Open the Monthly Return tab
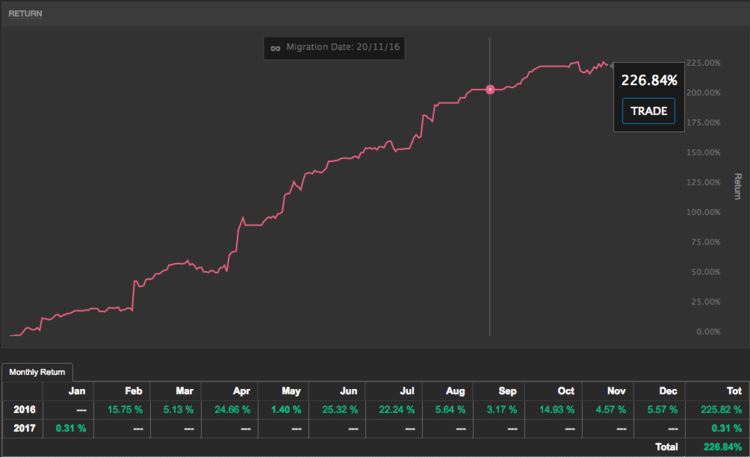 pos(37,372)
